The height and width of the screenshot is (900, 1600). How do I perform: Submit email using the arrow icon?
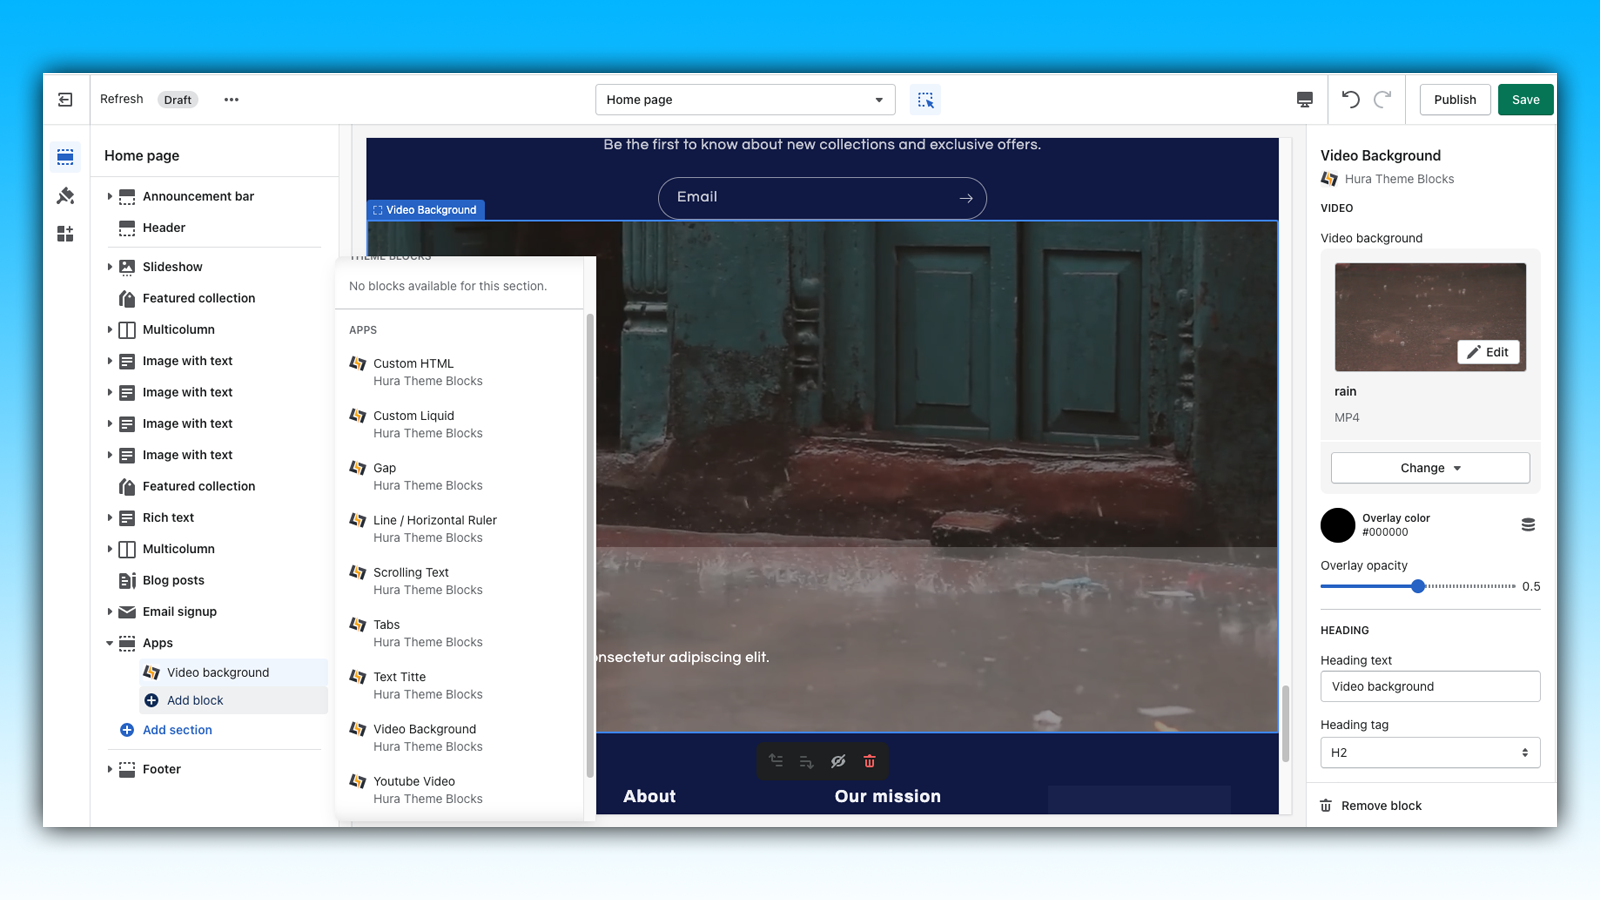(966, 198)
